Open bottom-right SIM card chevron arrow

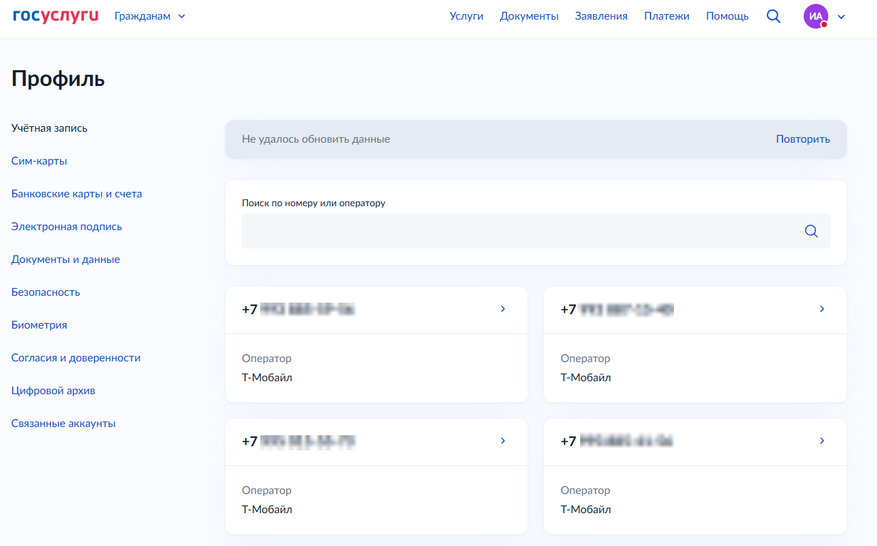[x=822, y=441]
